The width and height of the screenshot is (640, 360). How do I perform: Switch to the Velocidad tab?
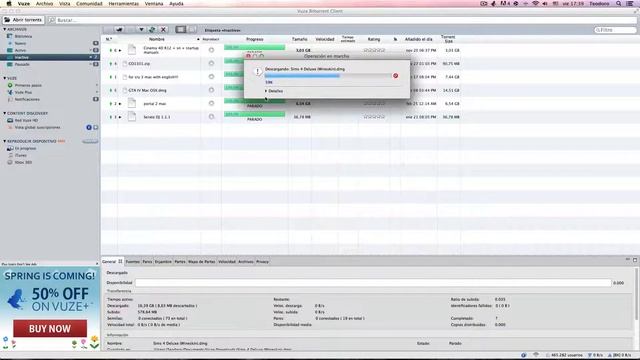click(x=227, y=262)
